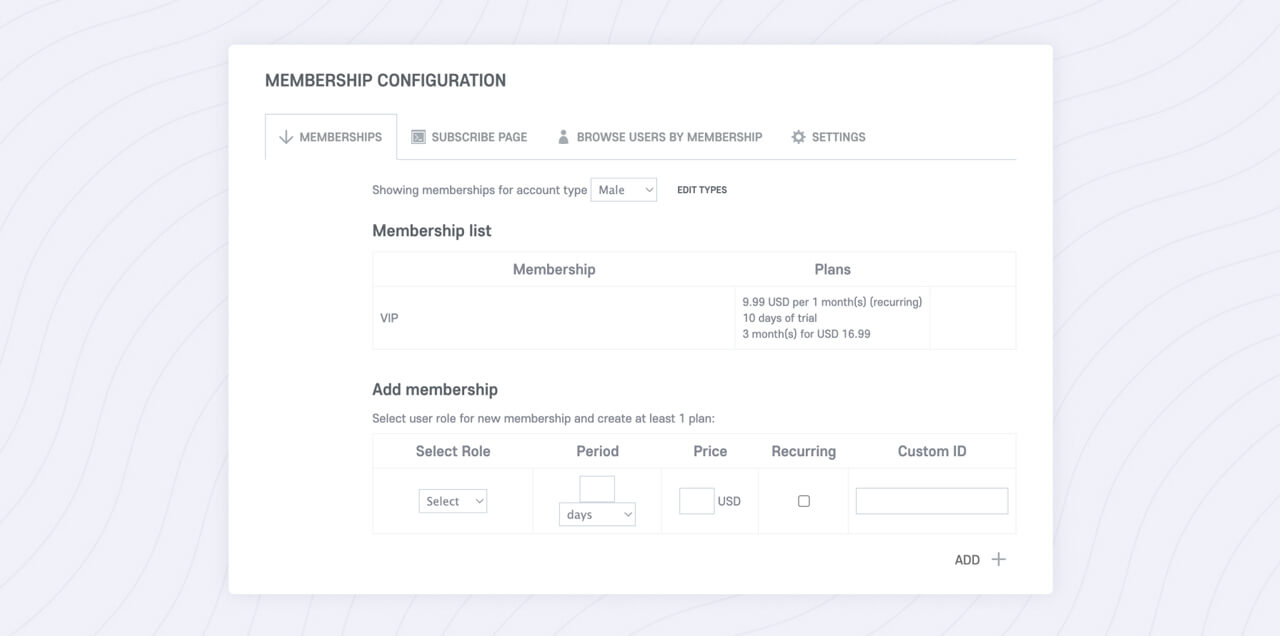
Task: Go to Browse Users By Membership tab
Action: (x=669, y=137)
